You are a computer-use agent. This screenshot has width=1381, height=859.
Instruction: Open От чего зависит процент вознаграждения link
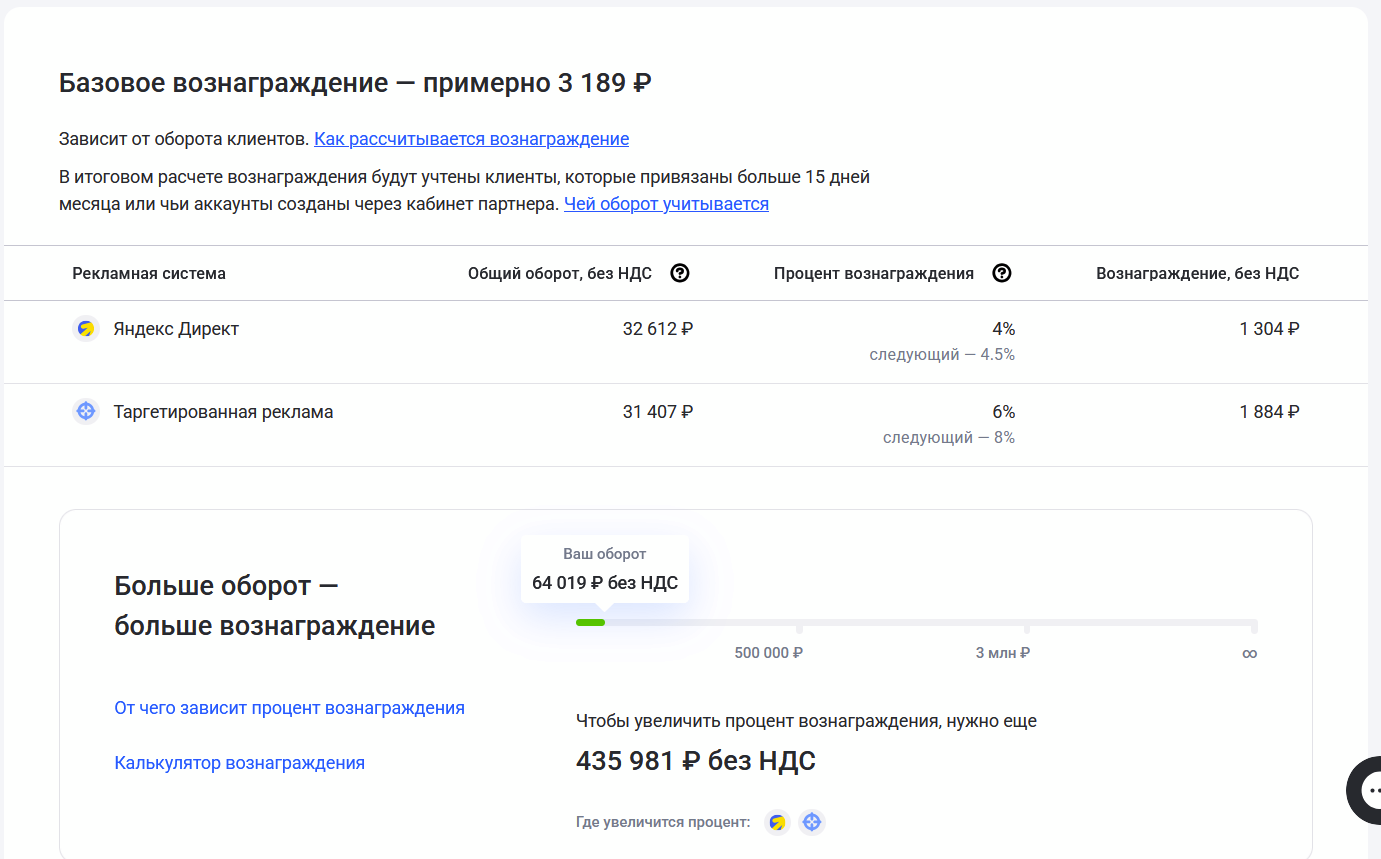point(289,707)
